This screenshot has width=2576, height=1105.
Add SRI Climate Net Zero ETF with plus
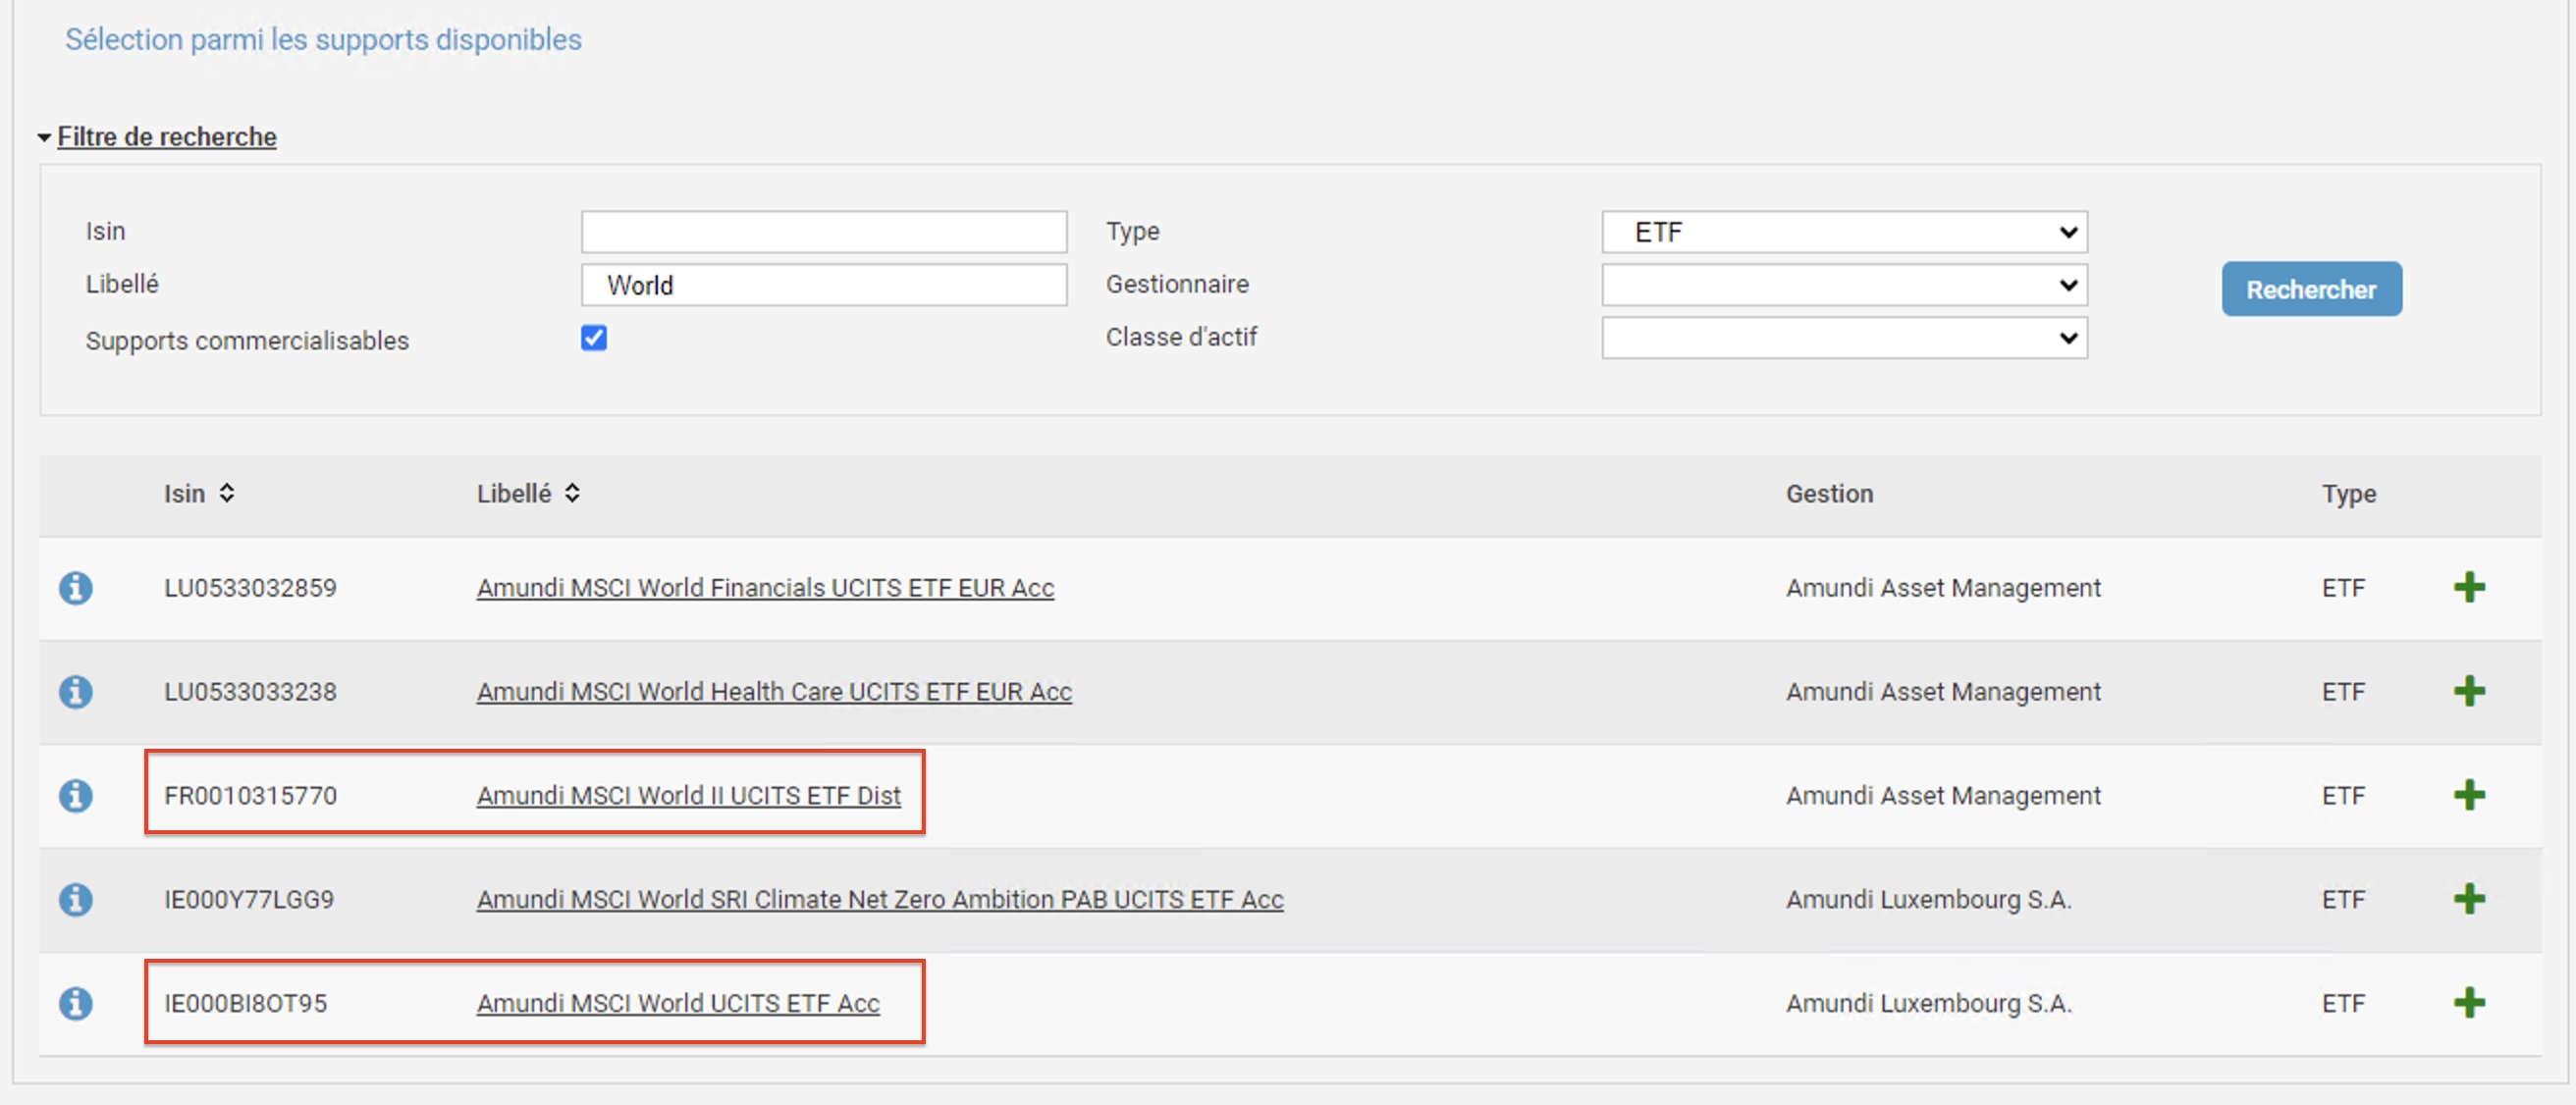tap(2468, 899)
